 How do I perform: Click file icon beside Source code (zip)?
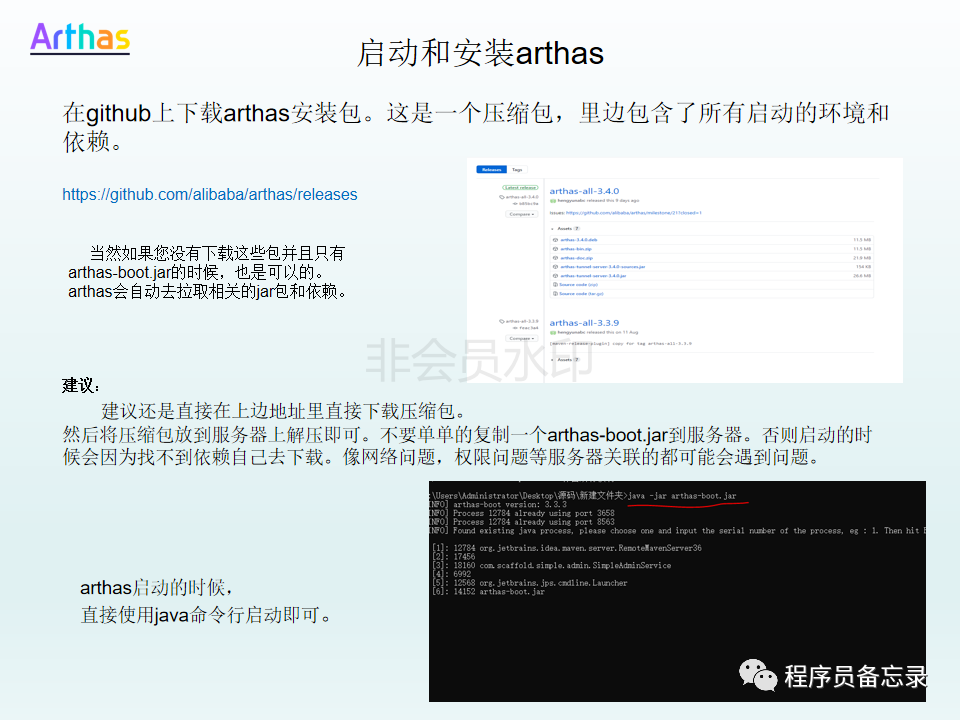555,285
